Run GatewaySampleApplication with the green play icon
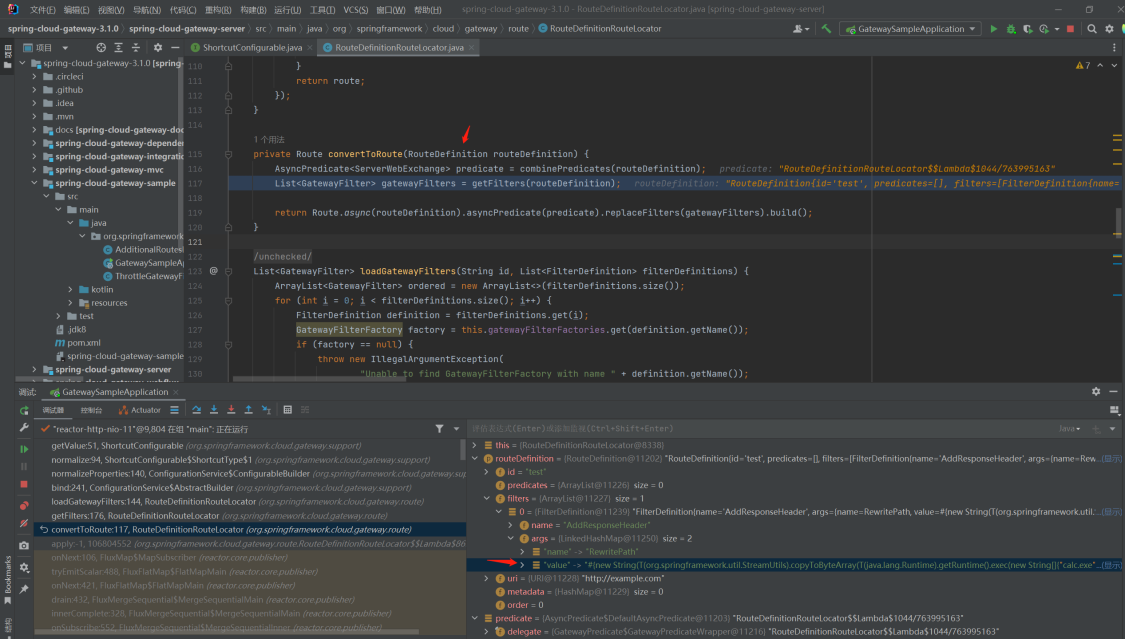The height and width of the screenshot is (639, 1125). [x=994, y=29]
